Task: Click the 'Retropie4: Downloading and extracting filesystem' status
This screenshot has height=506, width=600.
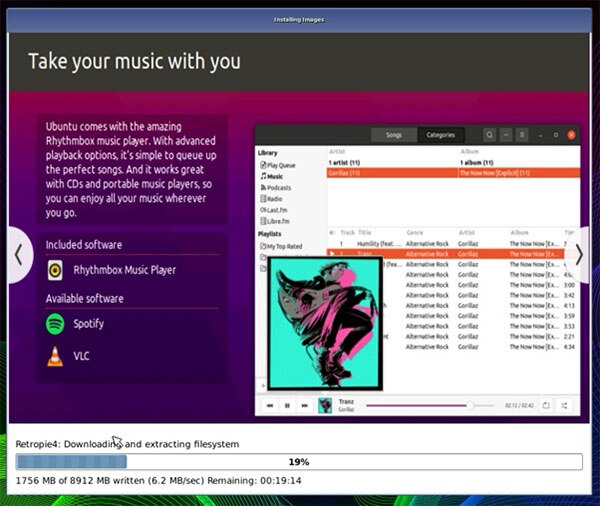Action: click(x=127, y=444)
